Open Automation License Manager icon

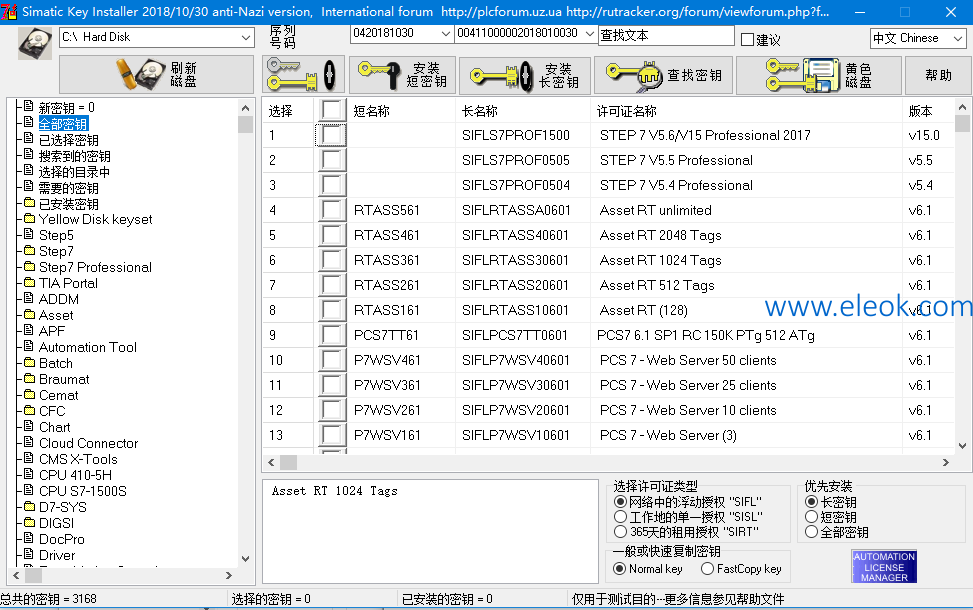click(x=884, y=567)
